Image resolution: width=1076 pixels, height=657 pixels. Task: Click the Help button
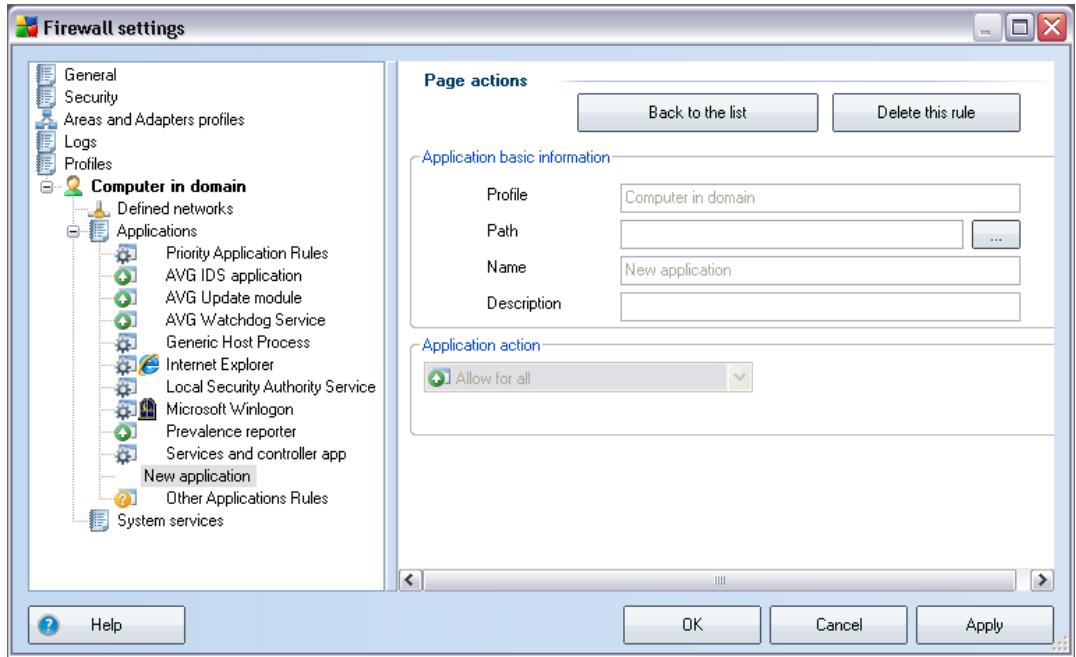106,625
